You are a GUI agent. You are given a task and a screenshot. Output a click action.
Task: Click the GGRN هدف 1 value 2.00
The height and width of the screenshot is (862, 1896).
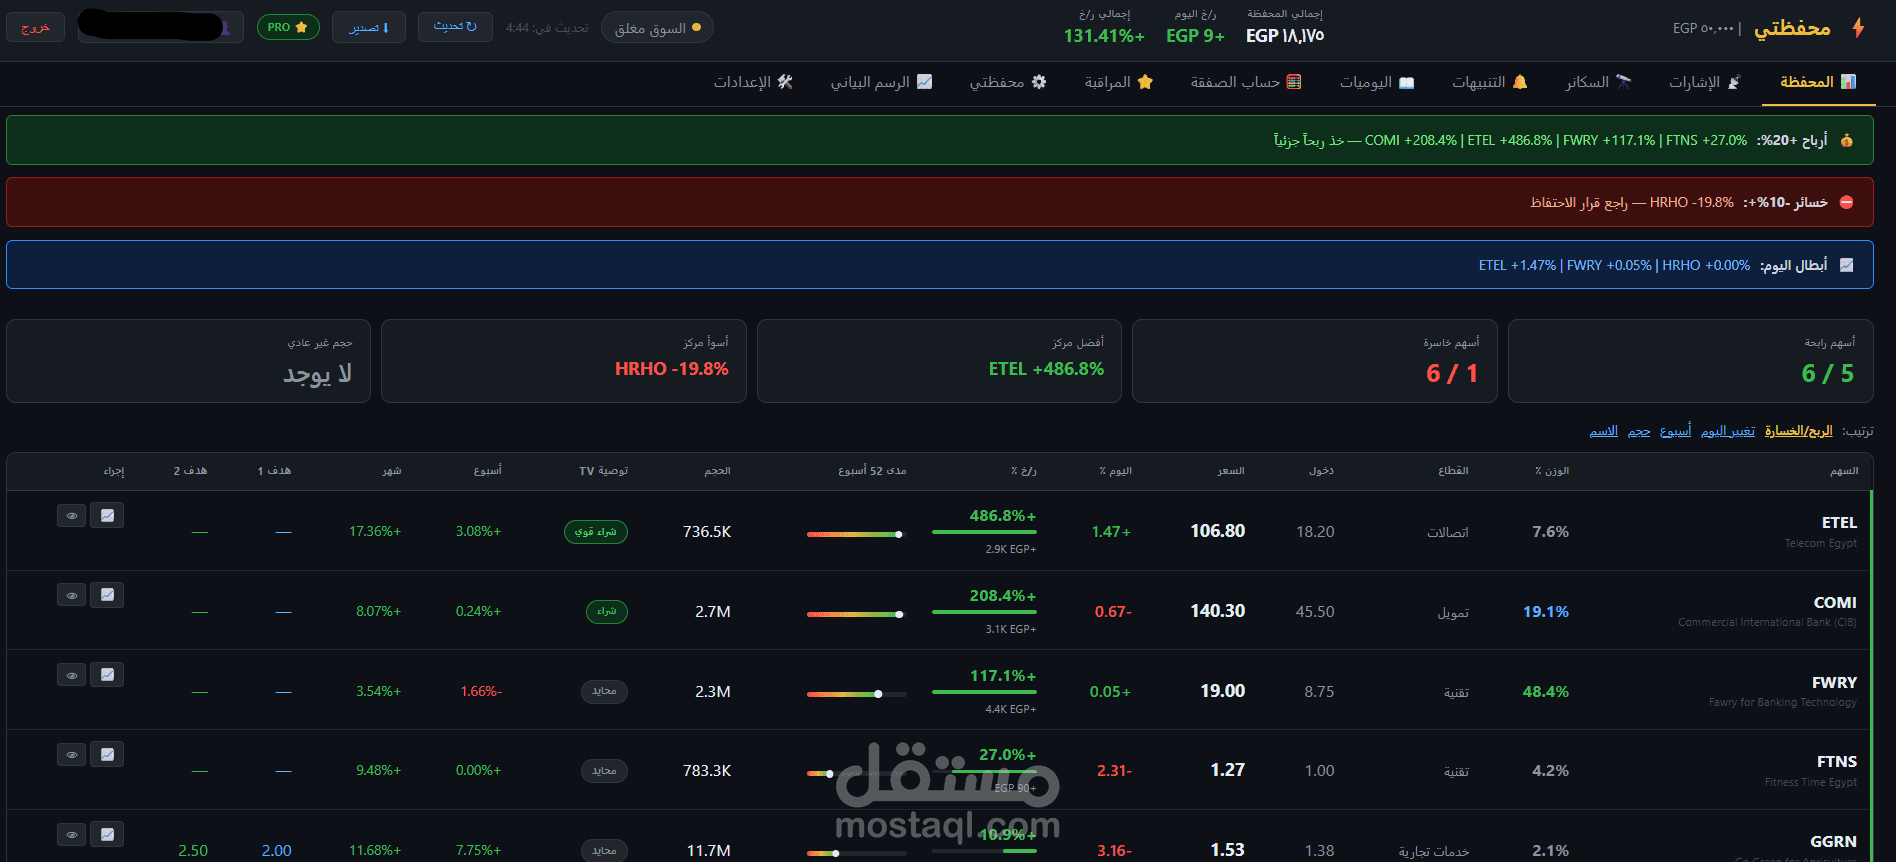pyautogui.click(x=277, y=850)
